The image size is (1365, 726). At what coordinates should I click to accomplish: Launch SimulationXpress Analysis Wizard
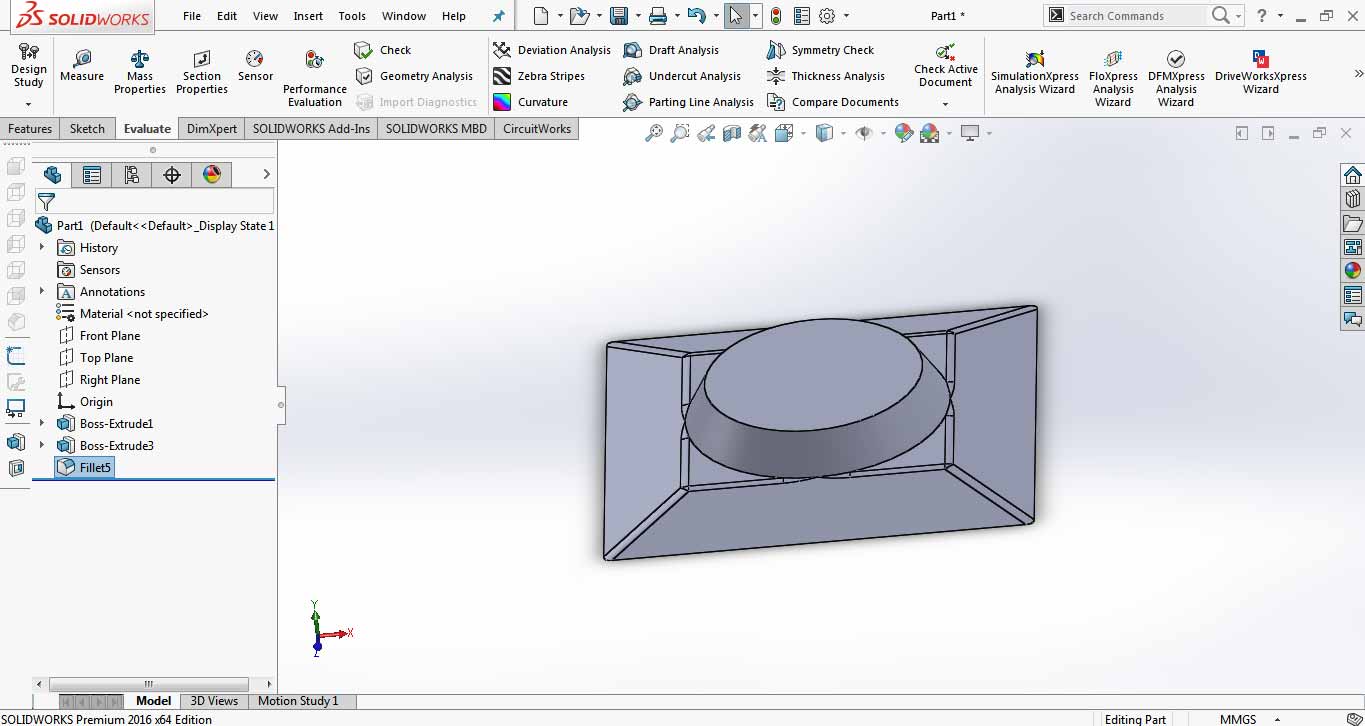[x=1035, y=72]
